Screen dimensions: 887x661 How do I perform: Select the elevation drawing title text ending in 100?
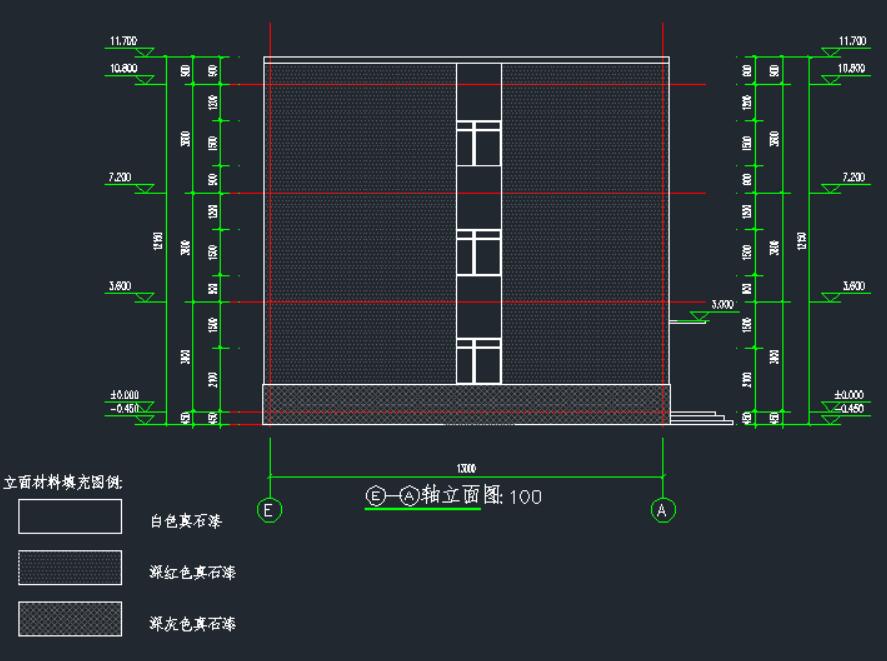tap(454, 496)
